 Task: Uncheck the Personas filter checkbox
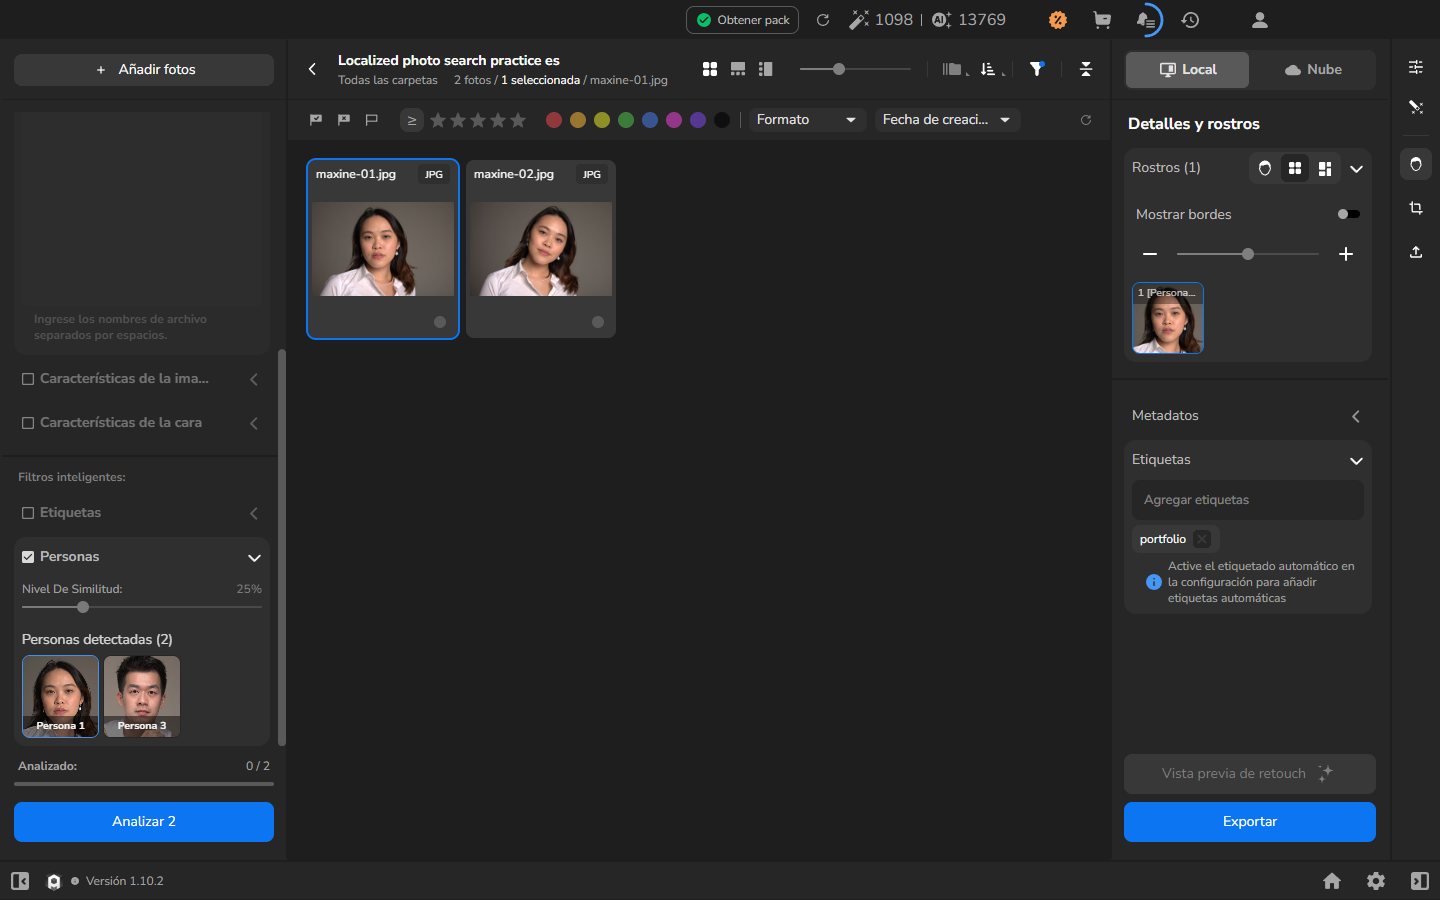28,557
